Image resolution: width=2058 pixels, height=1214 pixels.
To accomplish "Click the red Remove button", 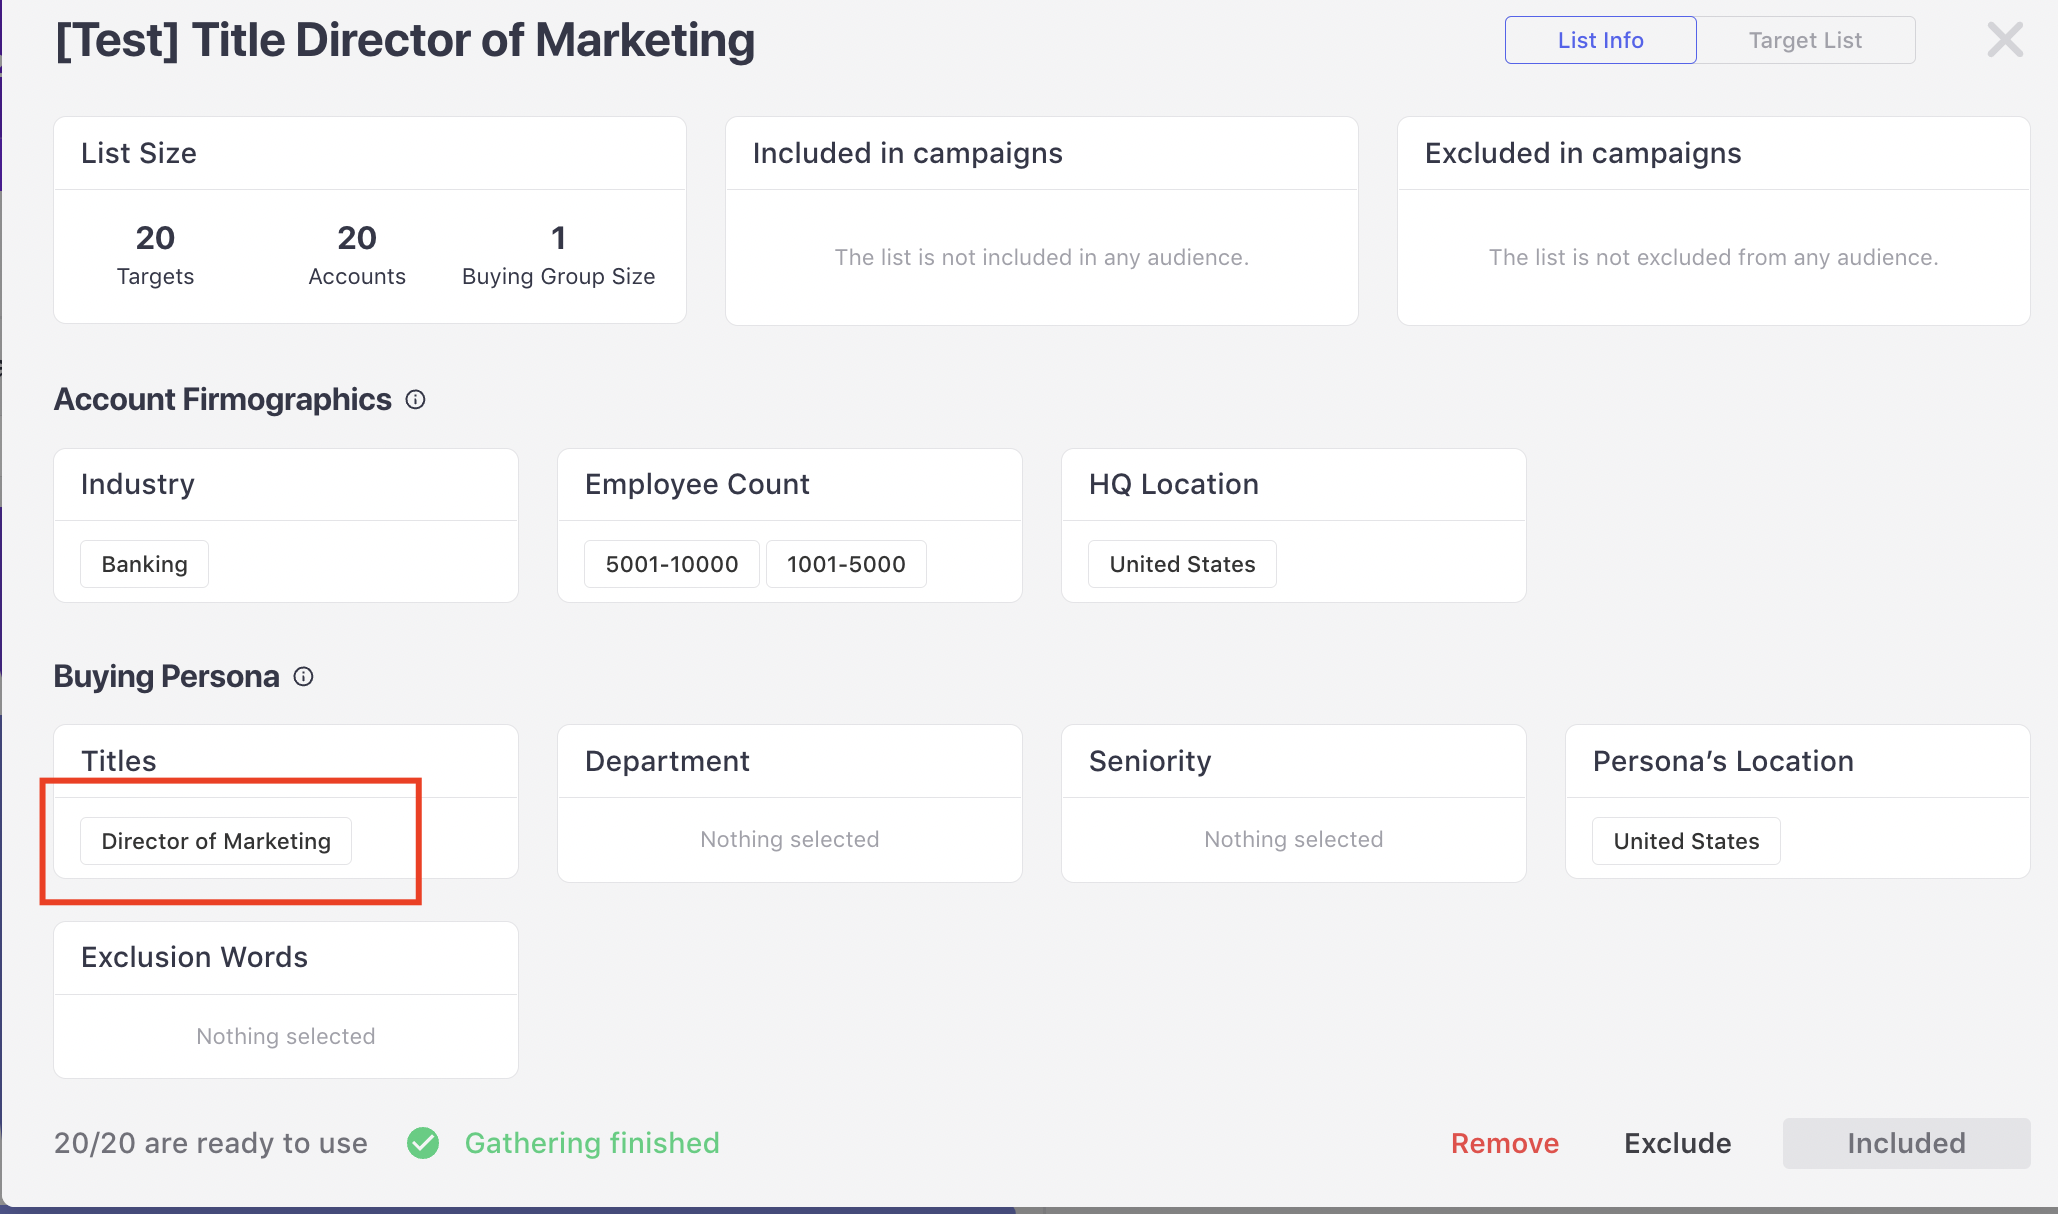I will (1504, 1143).
